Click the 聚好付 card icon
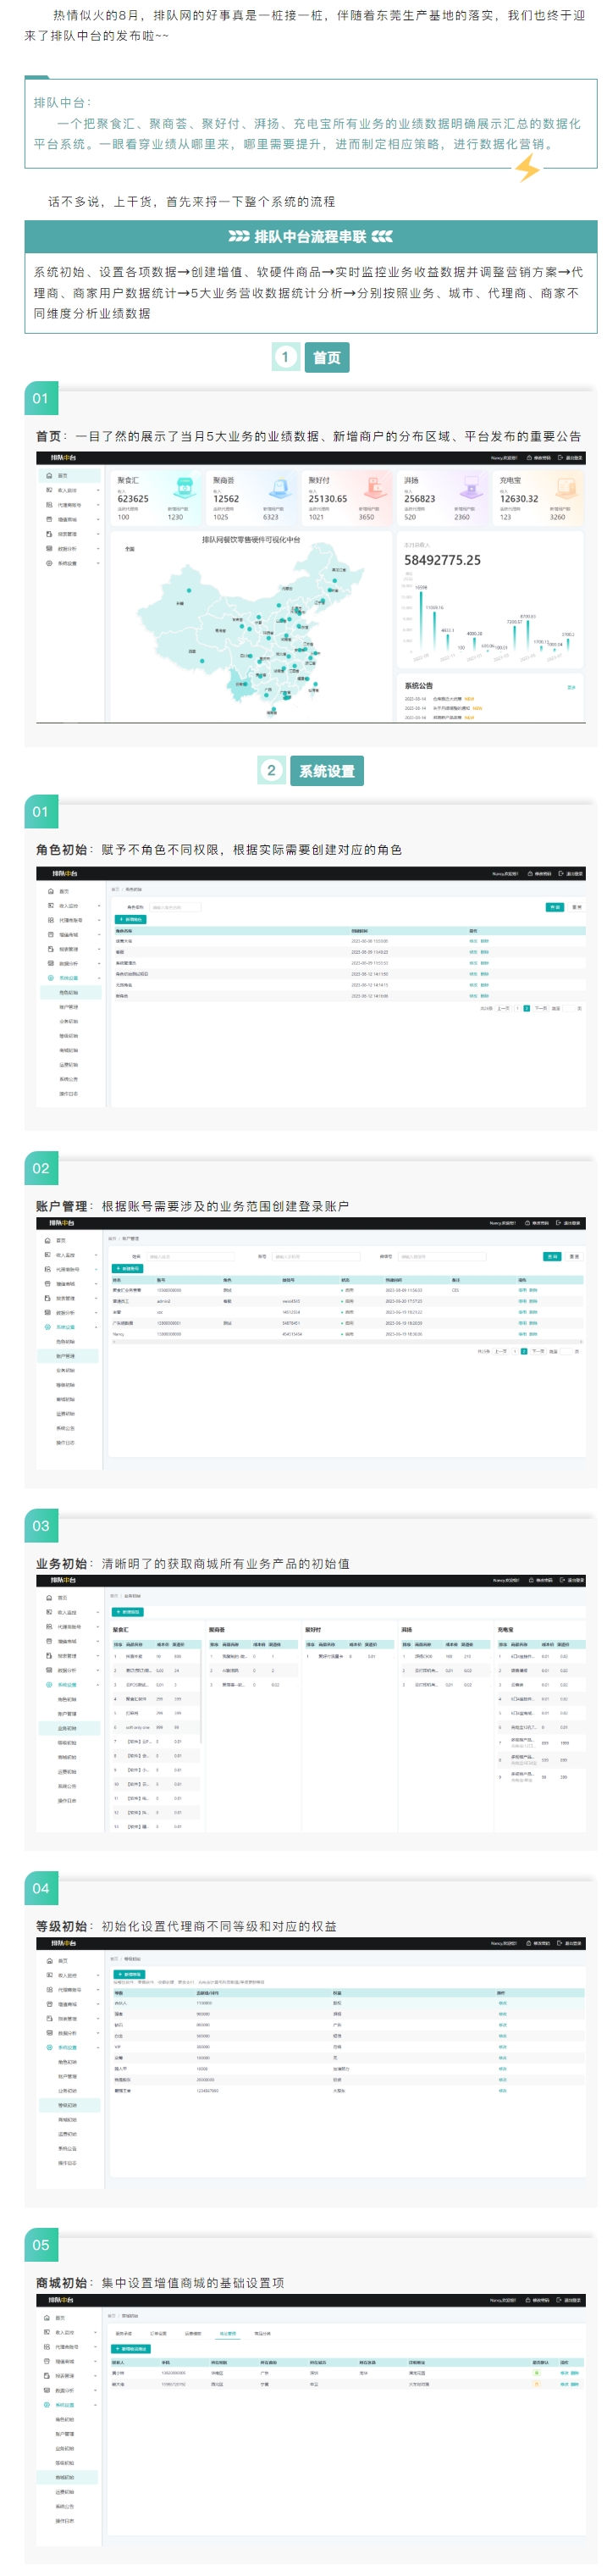The width and height of the screenshot is (607, 2576). coord(375,488)
